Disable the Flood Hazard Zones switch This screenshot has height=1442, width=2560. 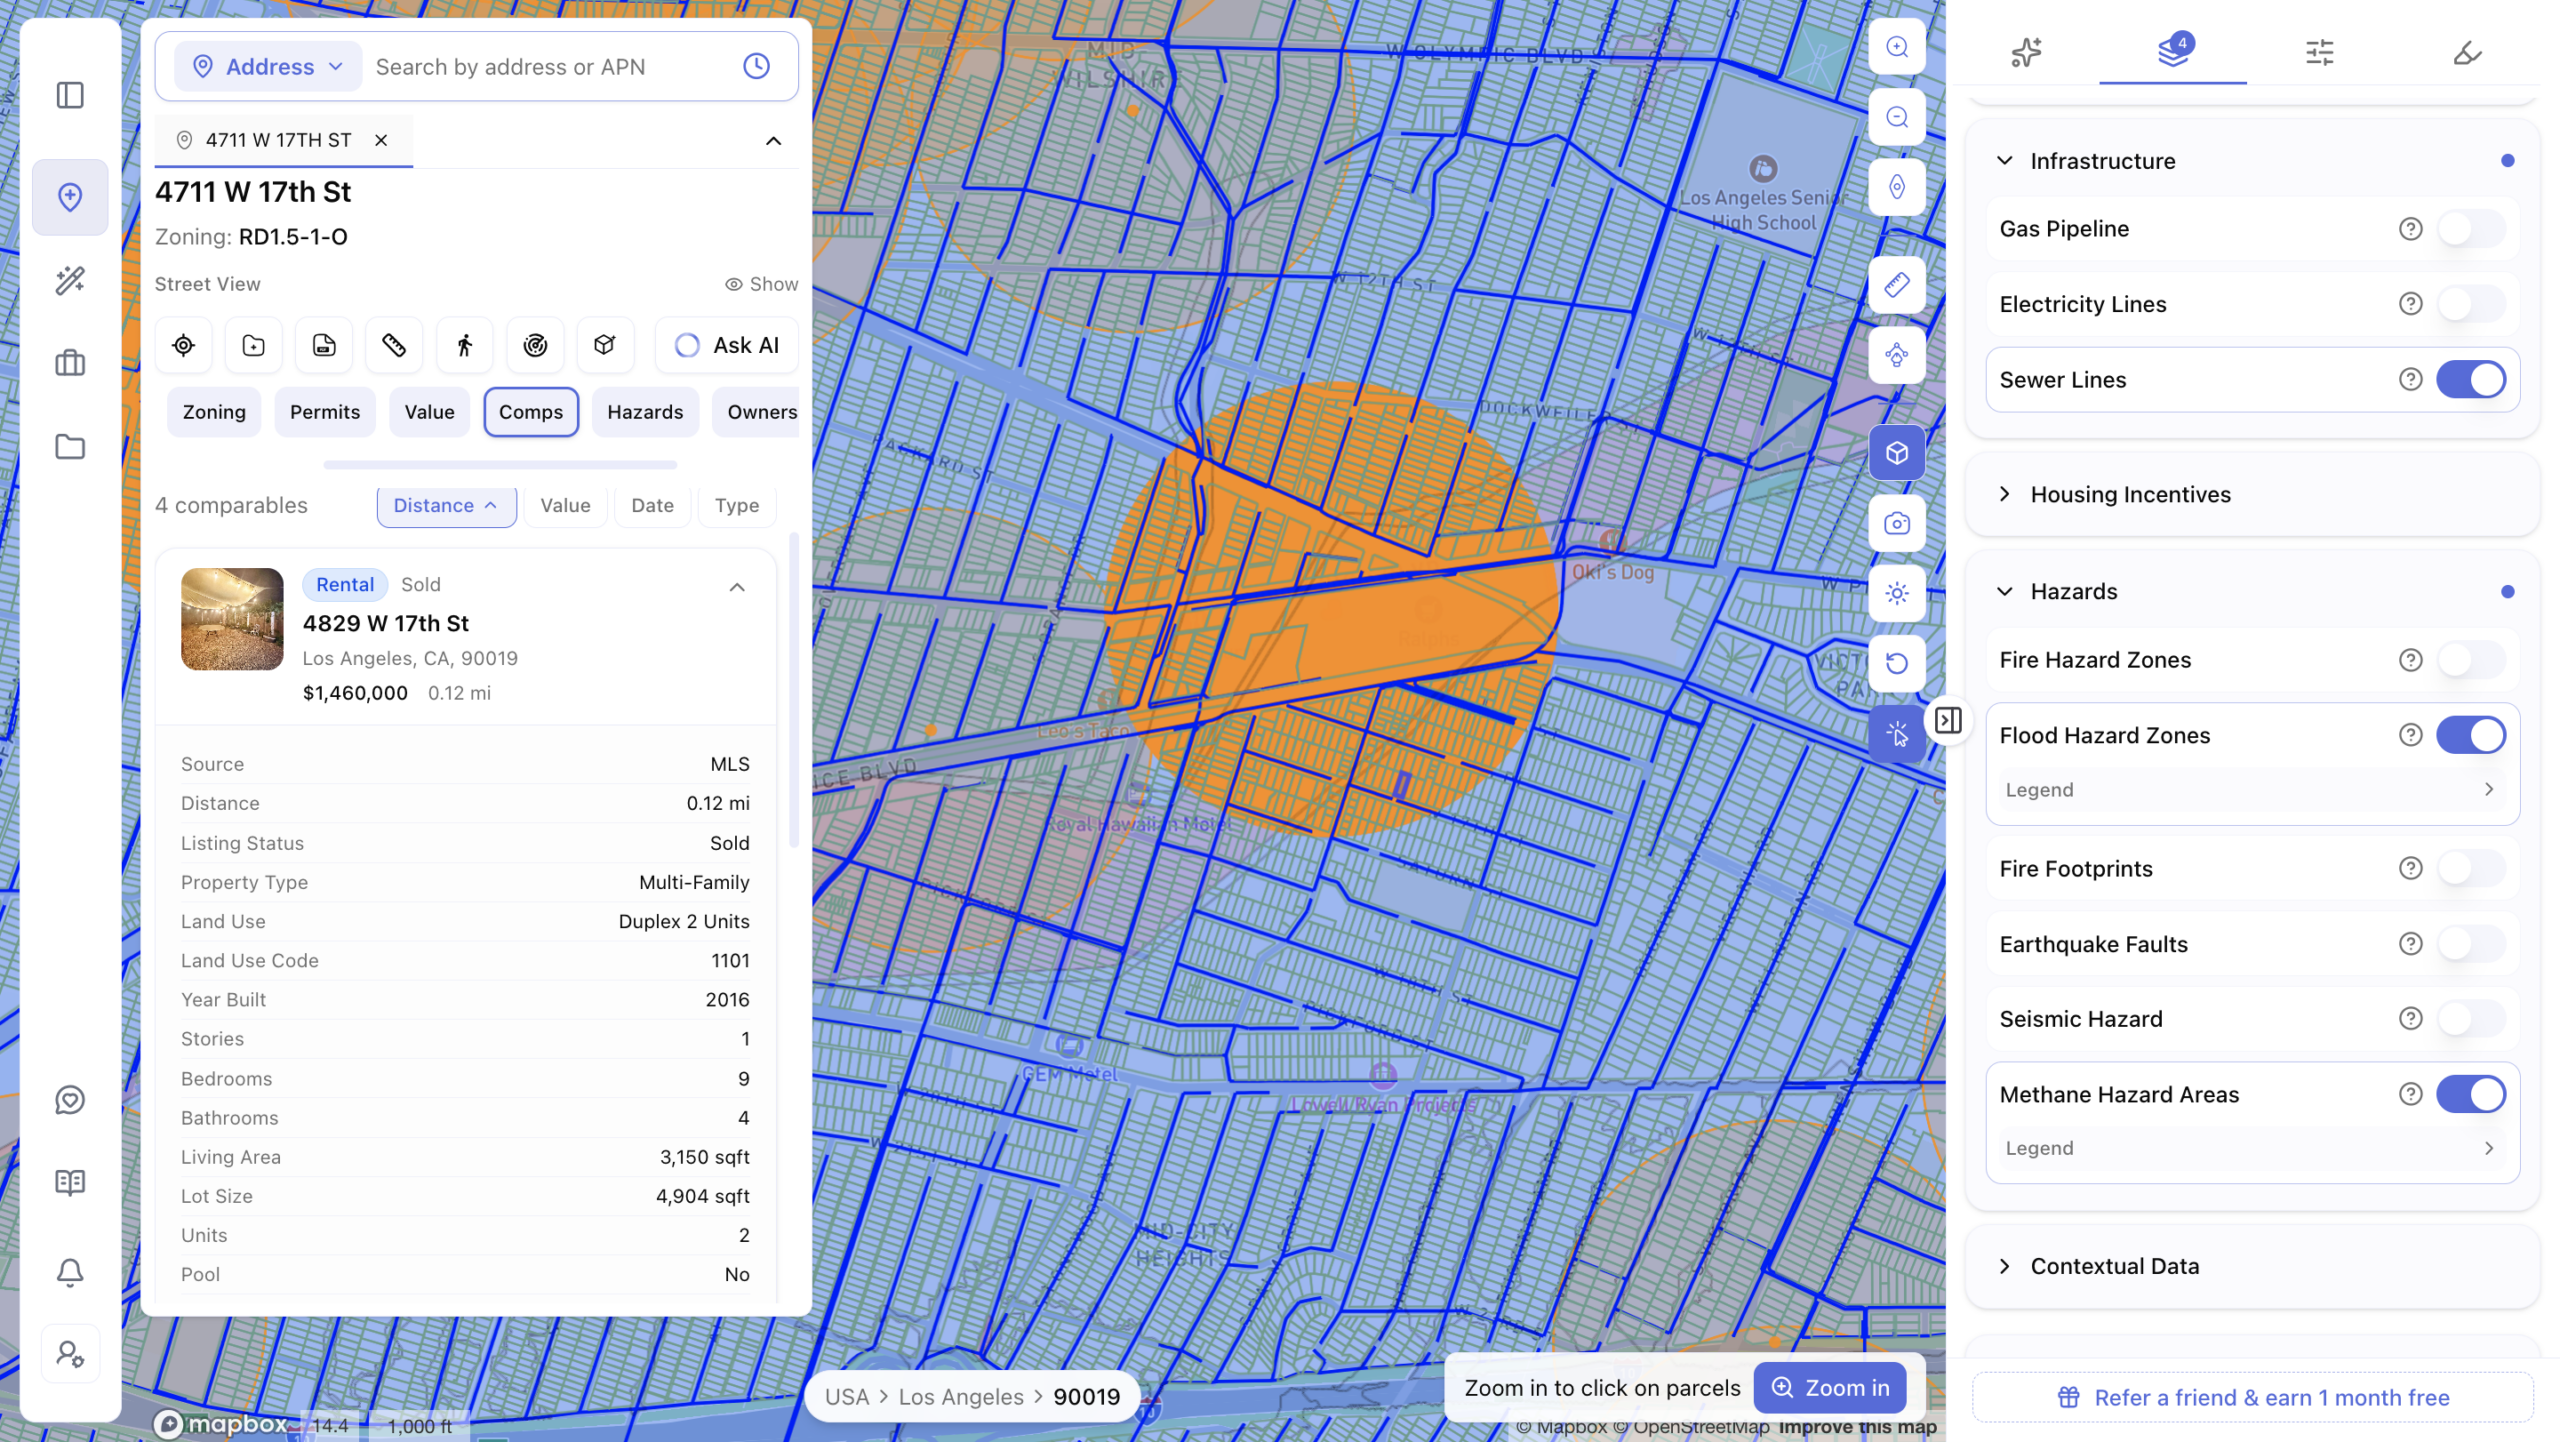tap(2470, 735)
